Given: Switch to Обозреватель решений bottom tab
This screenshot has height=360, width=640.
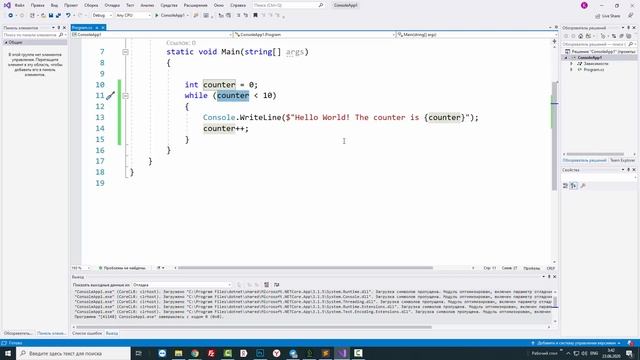Looking at the screenshot, I should click(x=584, y=160).
